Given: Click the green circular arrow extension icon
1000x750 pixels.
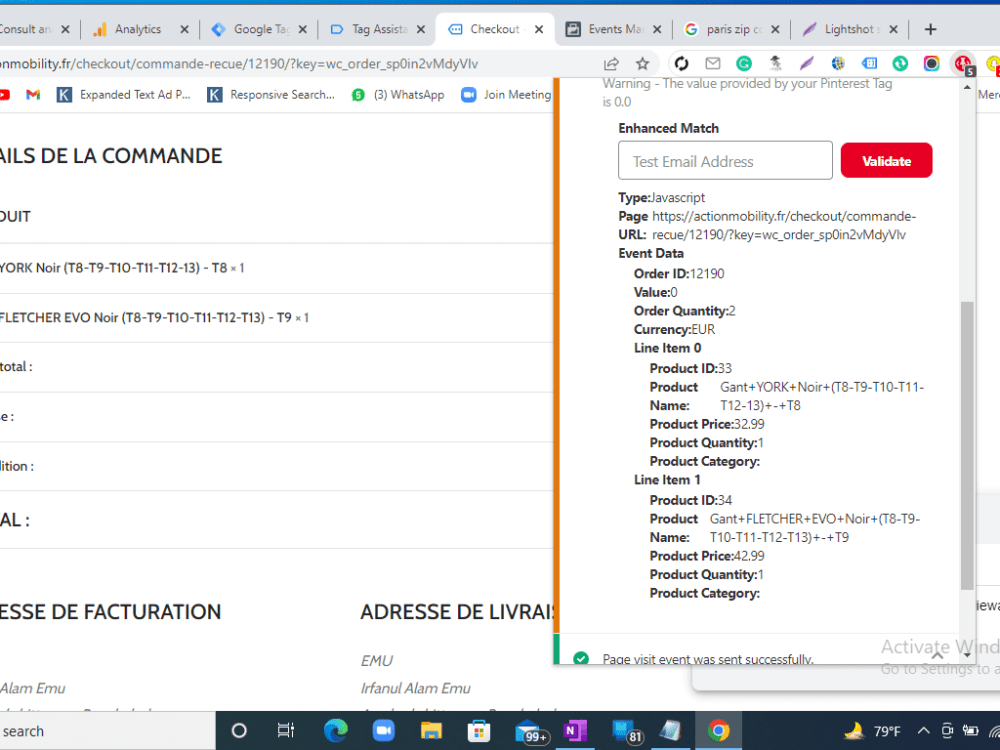Looking at the screenshot, I should pyautogui.click(x=901, y=64).
